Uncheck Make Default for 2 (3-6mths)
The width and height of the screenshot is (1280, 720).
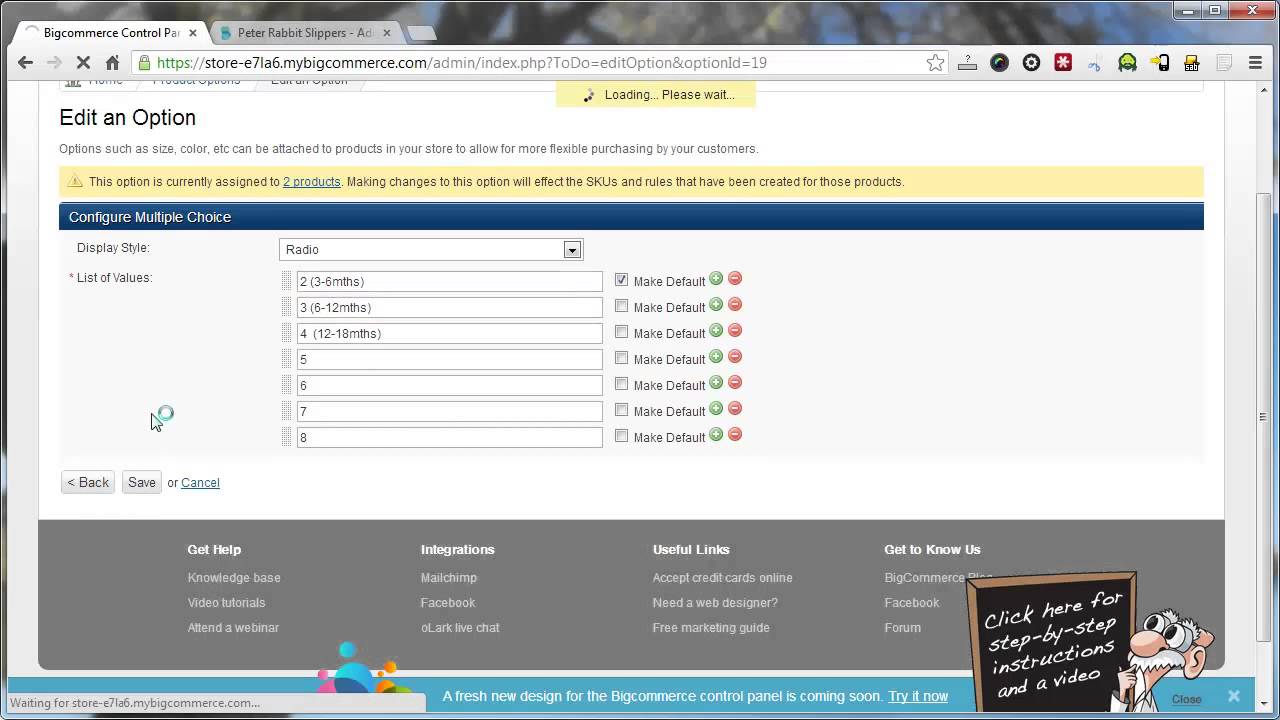621,280
